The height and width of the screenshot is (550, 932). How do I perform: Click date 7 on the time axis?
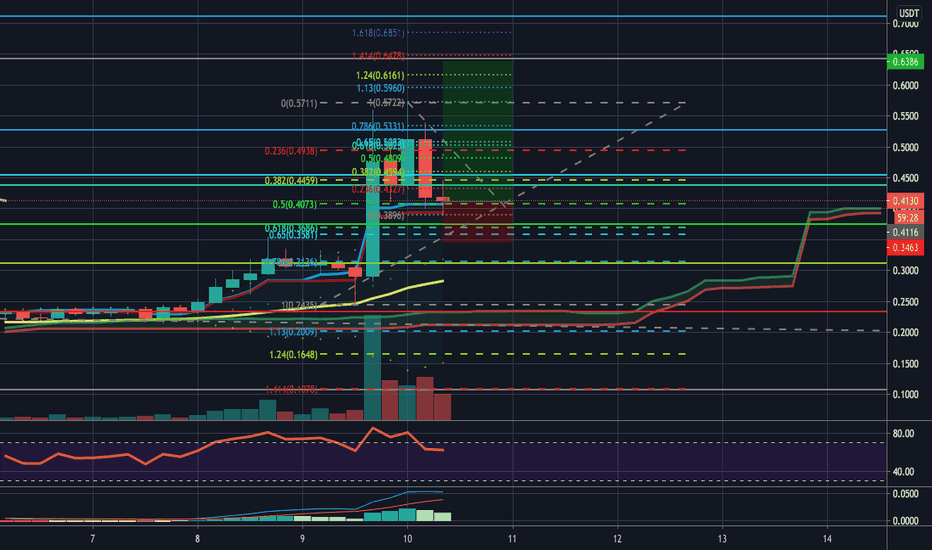pos(92,539)
